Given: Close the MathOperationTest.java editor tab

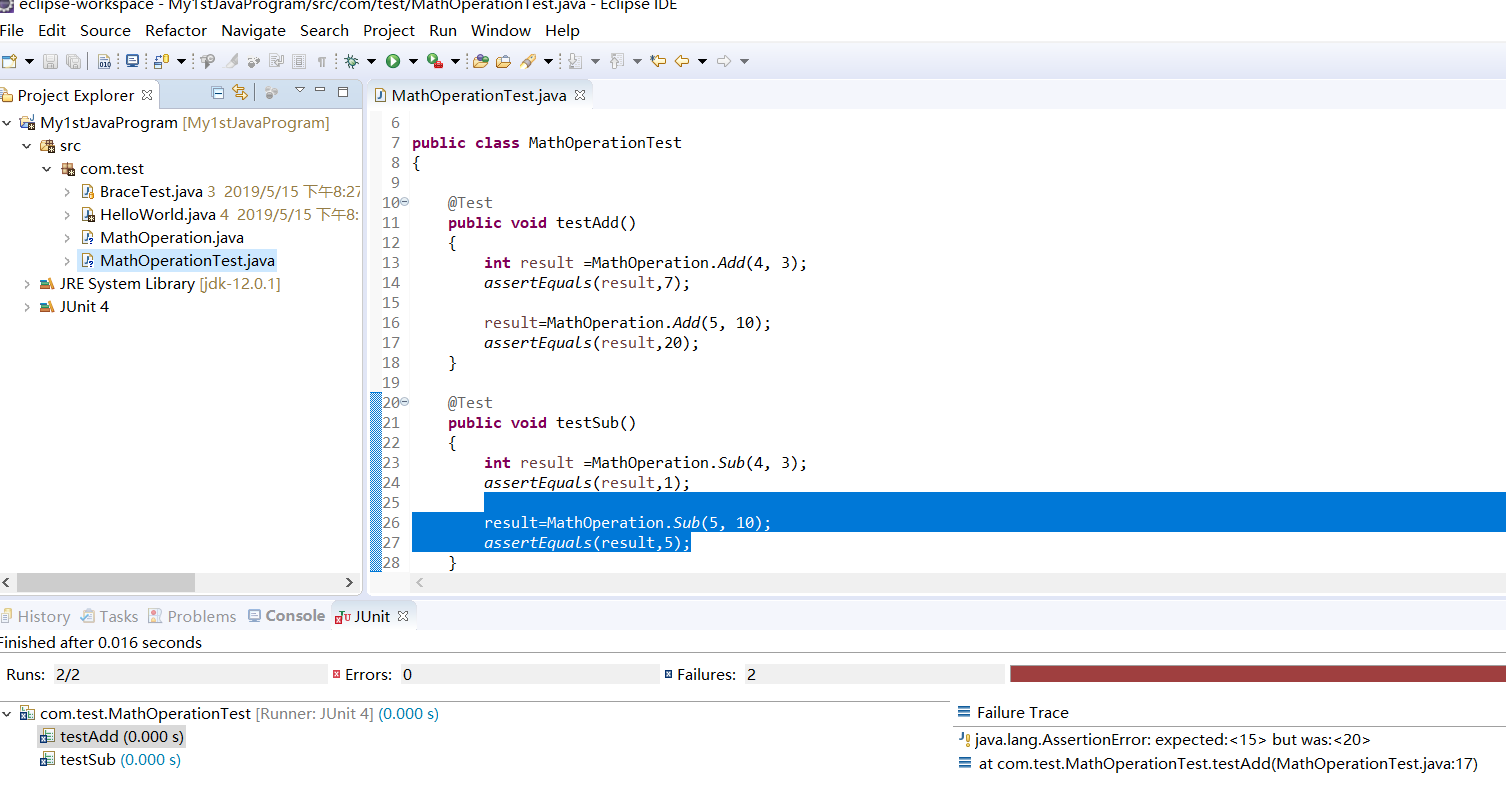Looking at the screenshot, I should 580,95.
